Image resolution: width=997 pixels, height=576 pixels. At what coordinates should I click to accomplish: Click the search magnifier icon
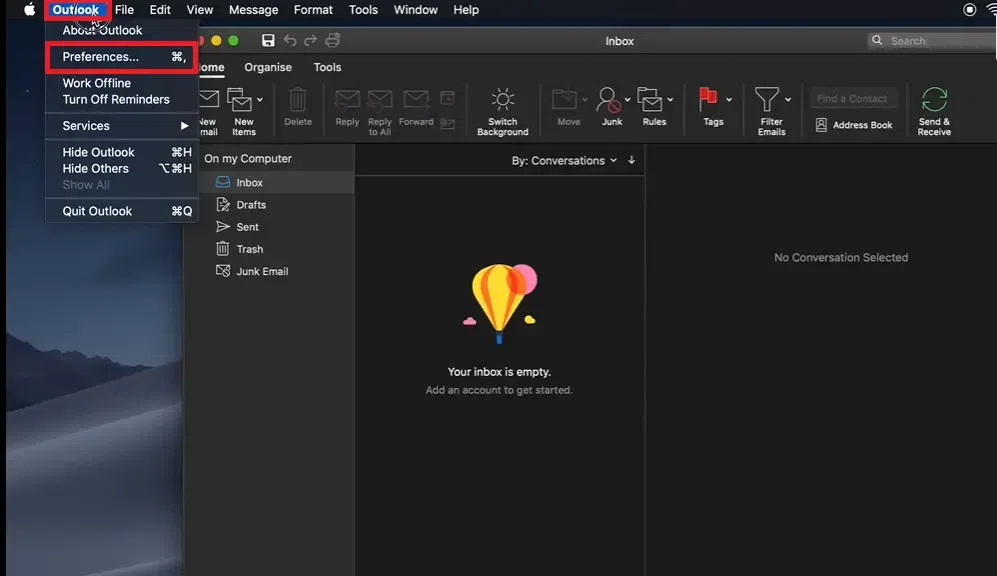[877, 41]
